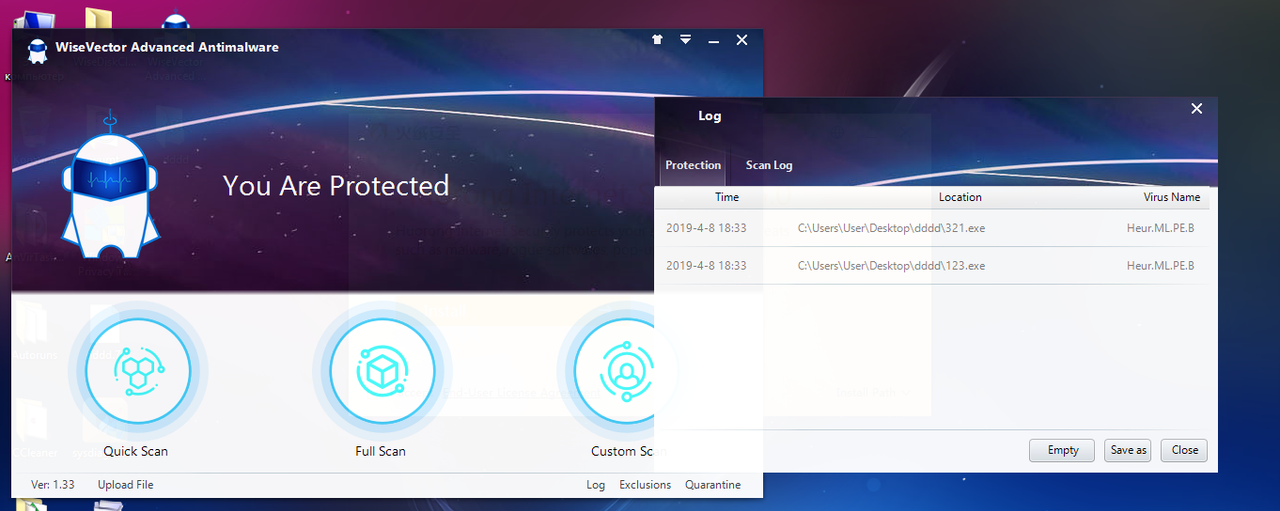Open the Exclusions list link
1280x511 pixels.
645,485
